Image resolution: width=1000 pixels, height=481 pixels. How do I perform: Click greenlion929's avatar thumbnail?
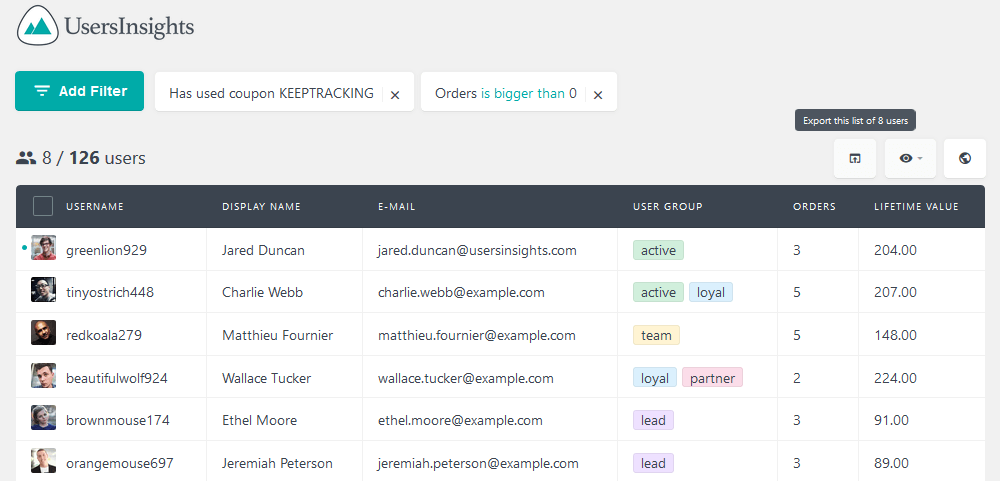43,248
